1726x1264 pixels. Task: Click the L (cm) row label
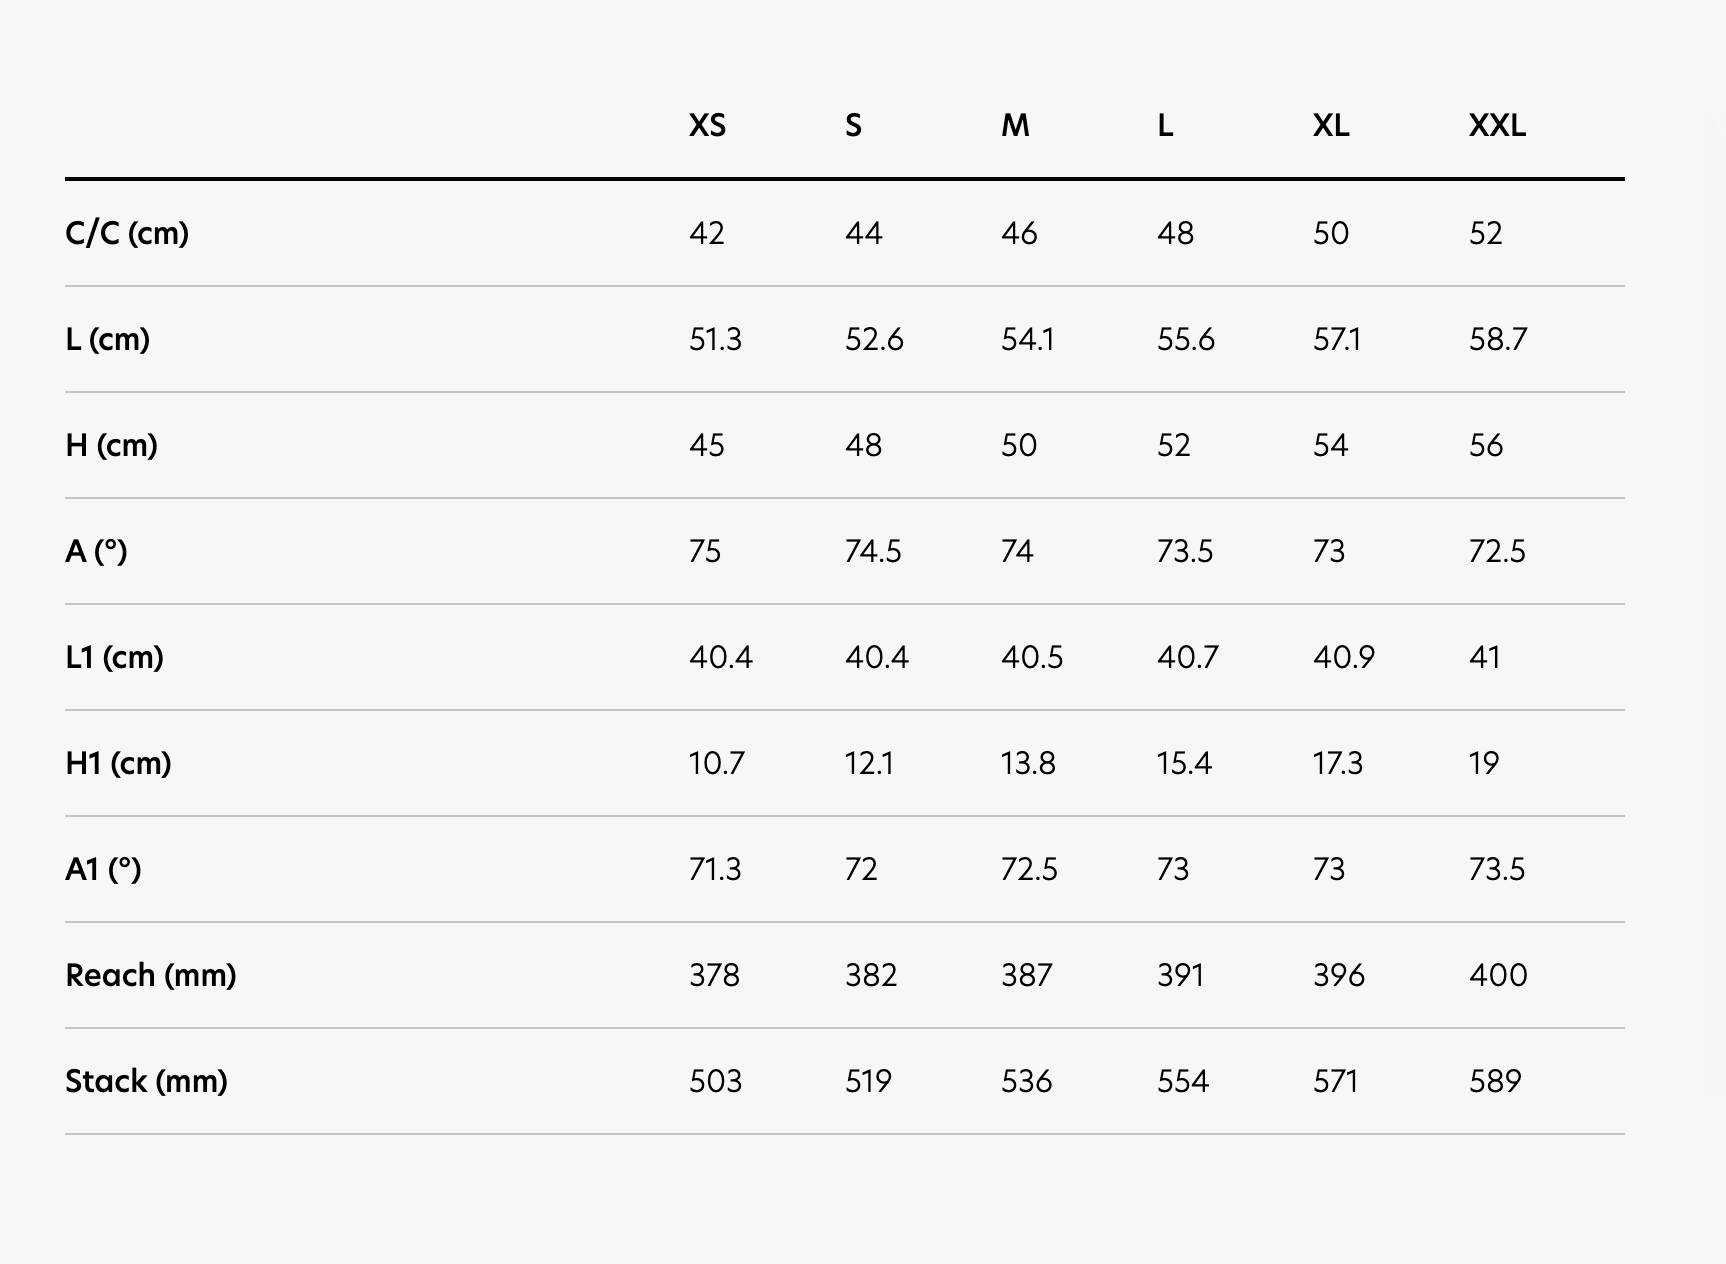(x=107, y=339)
